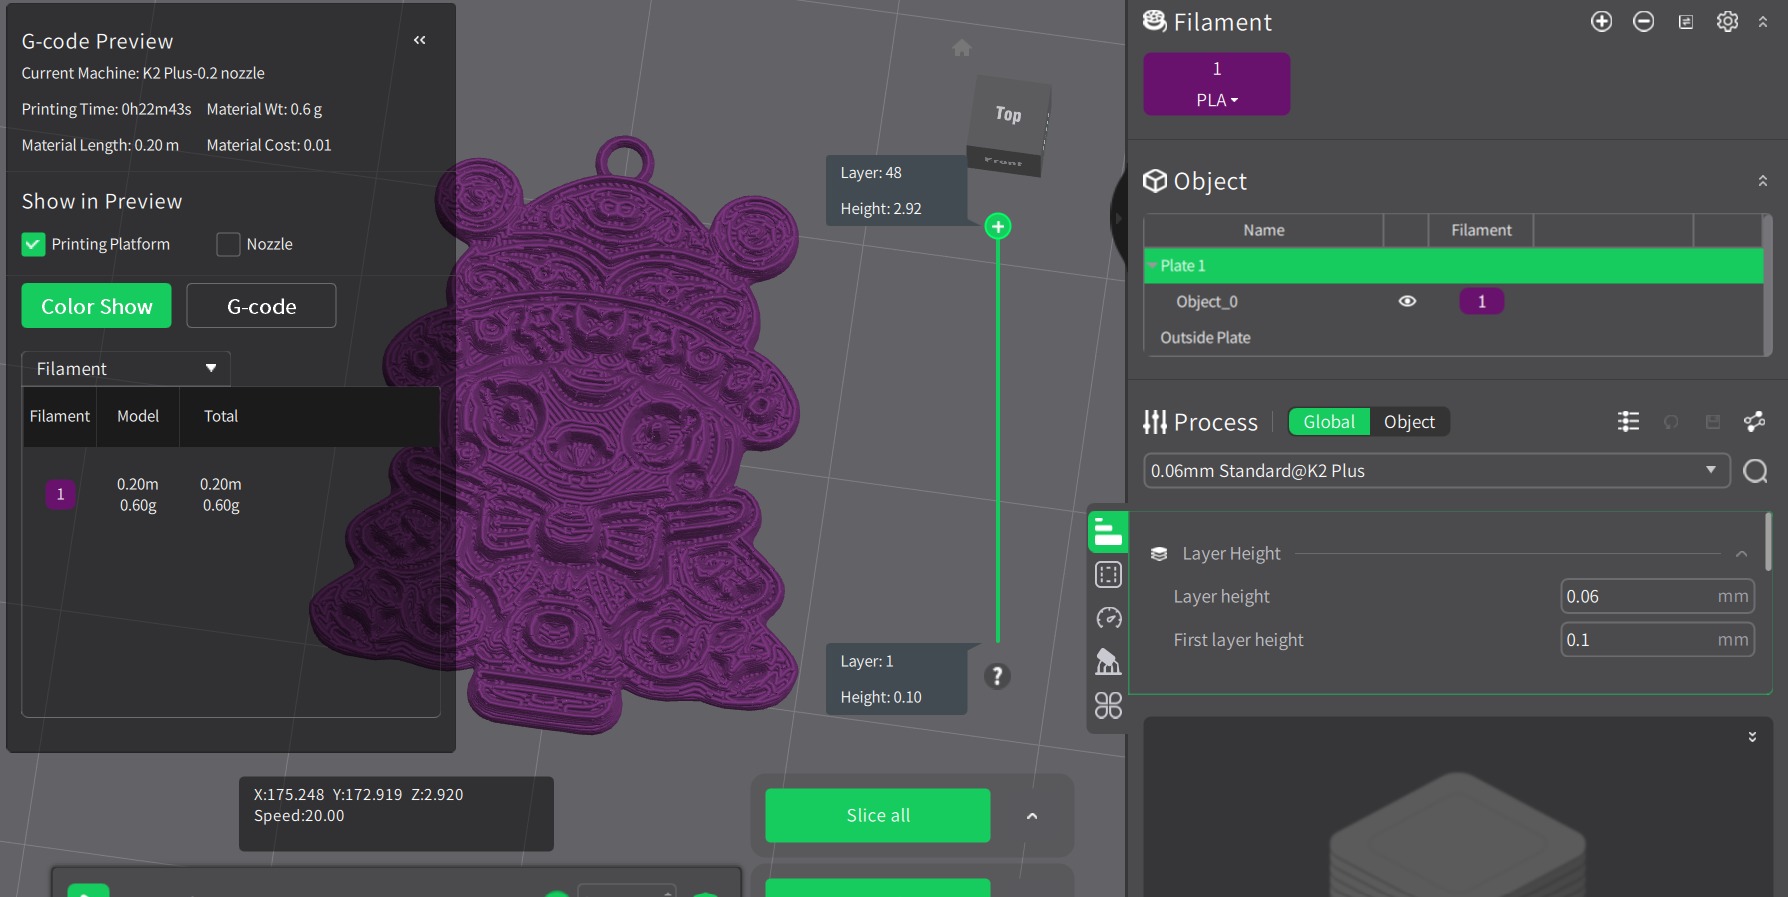Click the home view icon
Viewport: 1788px width, 897px height.
click(962, 47)
